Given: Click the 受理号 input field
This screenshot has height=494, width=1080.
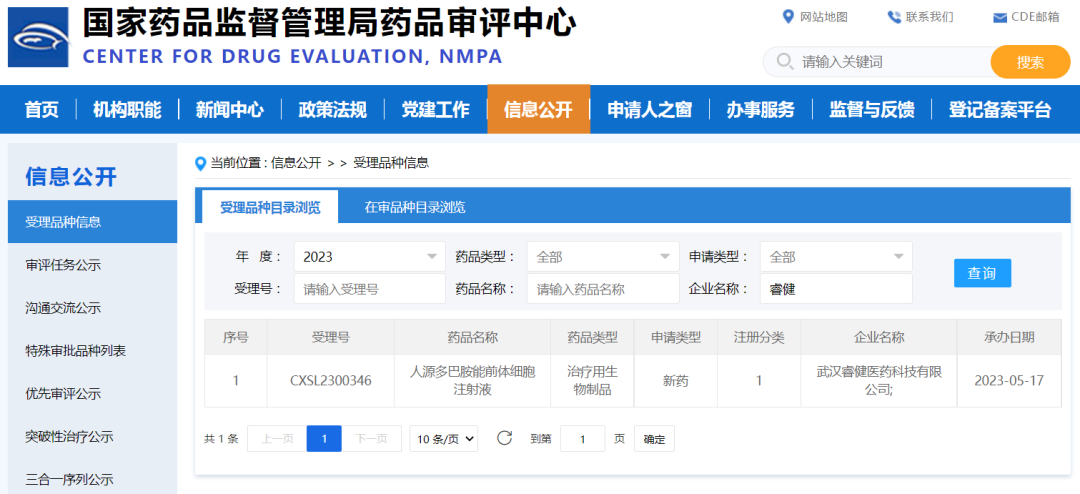Looking at the screenshot, I should pyautogui.click(x=369, y=289).
